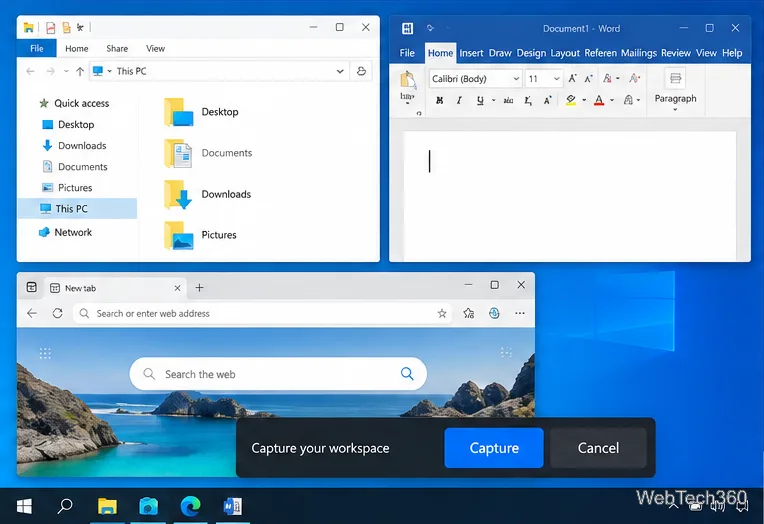The image size is (764, 524).
Task: Reload page in Edge
Action: tap(57, 313)
